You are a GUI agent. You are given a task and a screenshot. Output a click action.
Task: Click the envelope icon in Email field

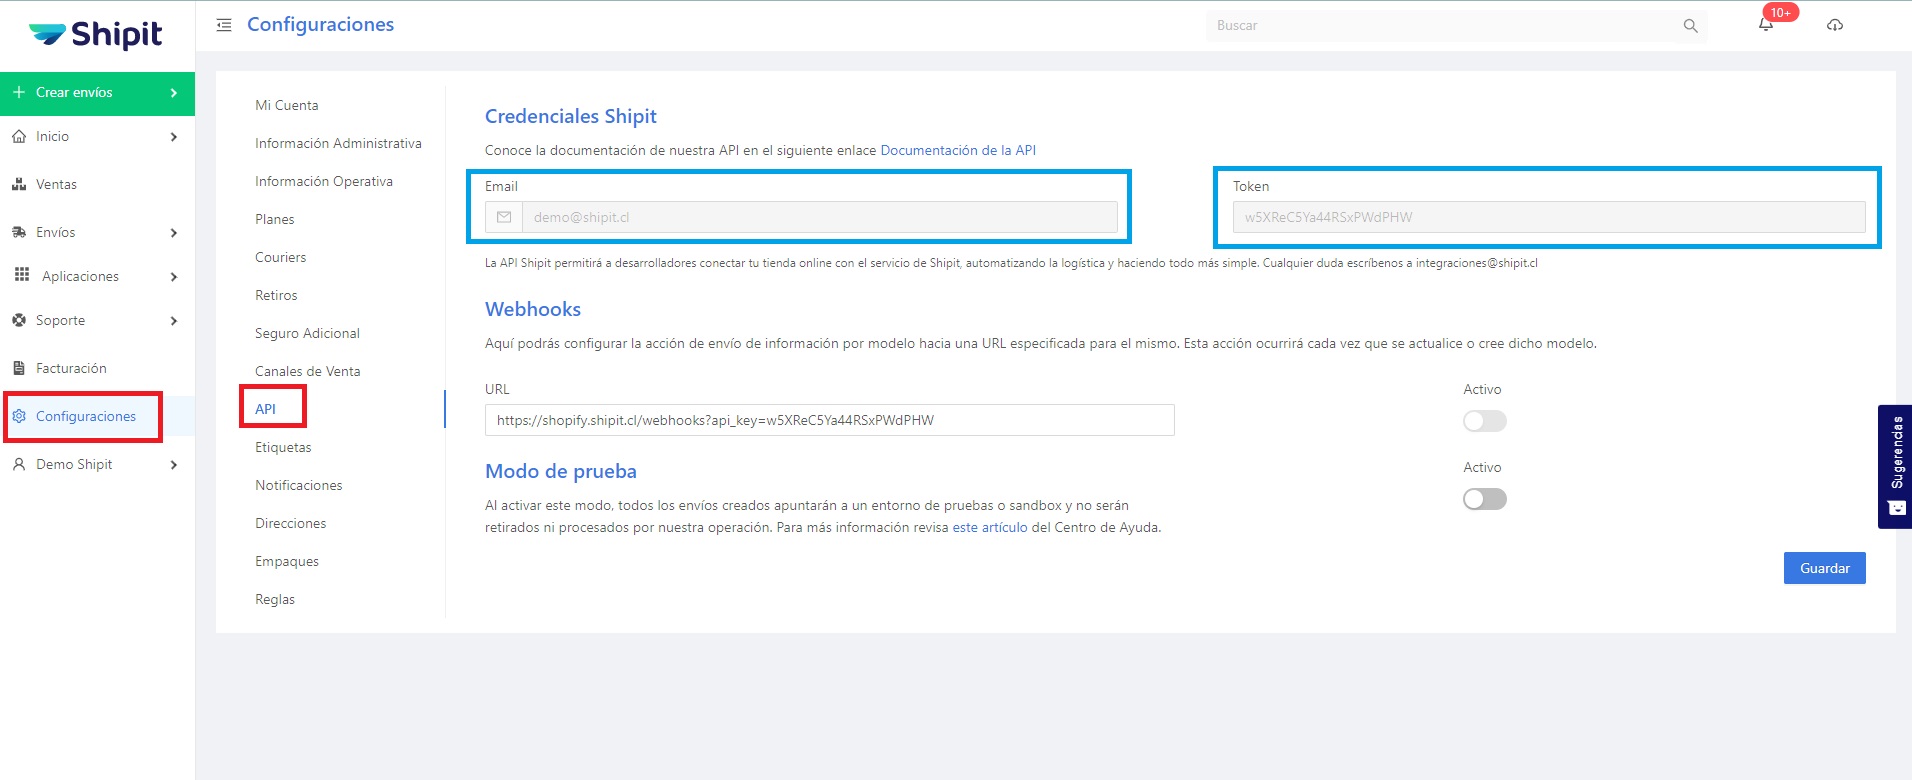pos(504,217)
